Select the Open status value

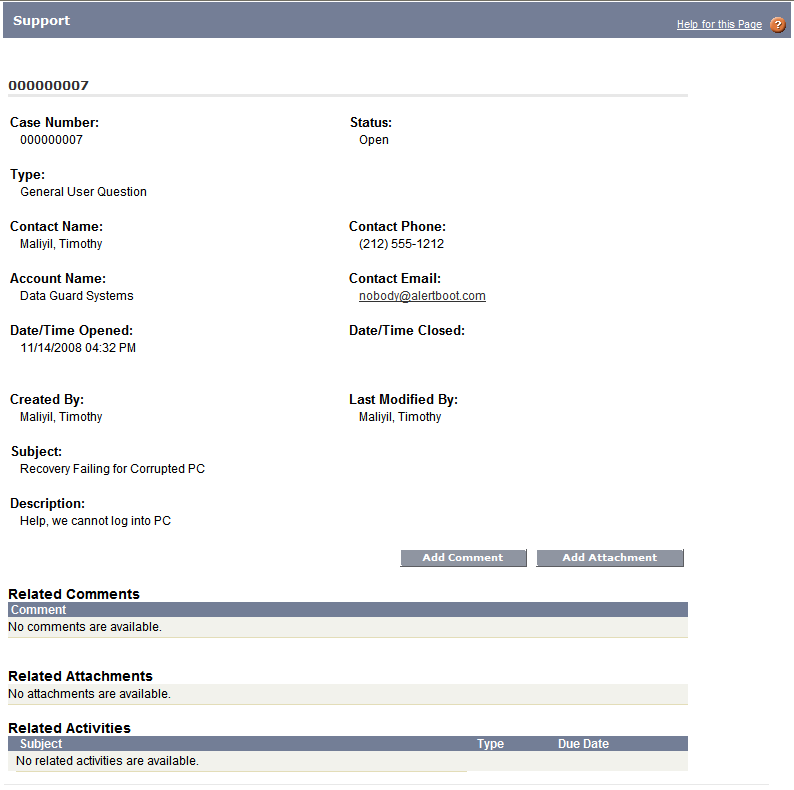pyautogui.click(x=374, y=140)
